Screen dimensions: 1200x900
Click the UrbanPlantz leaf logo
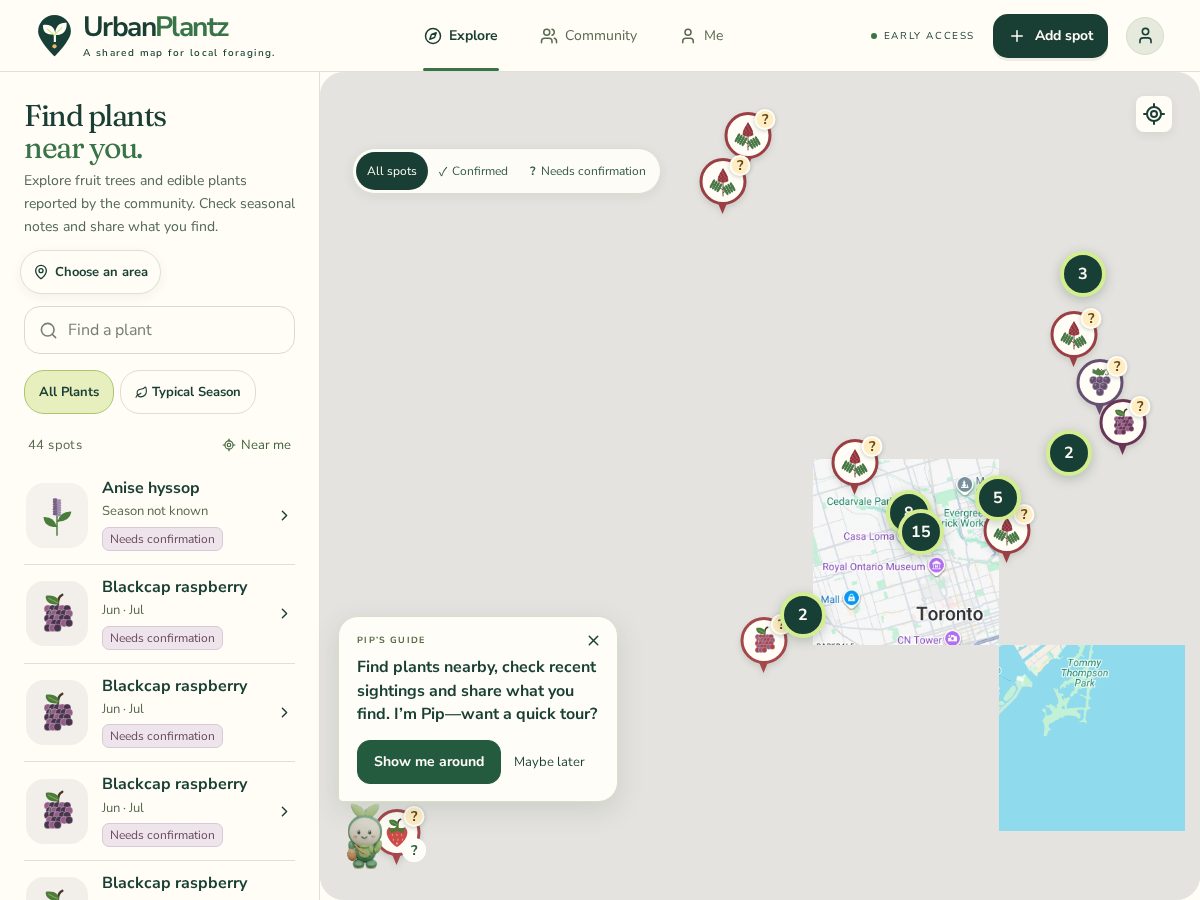point(54,35)
